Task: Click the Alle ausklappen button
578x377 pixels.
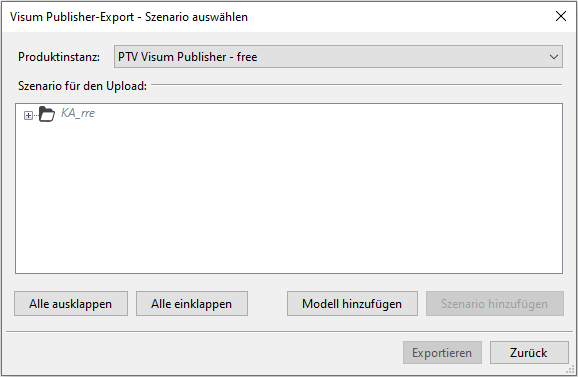Action: click(x=71, y=304)
